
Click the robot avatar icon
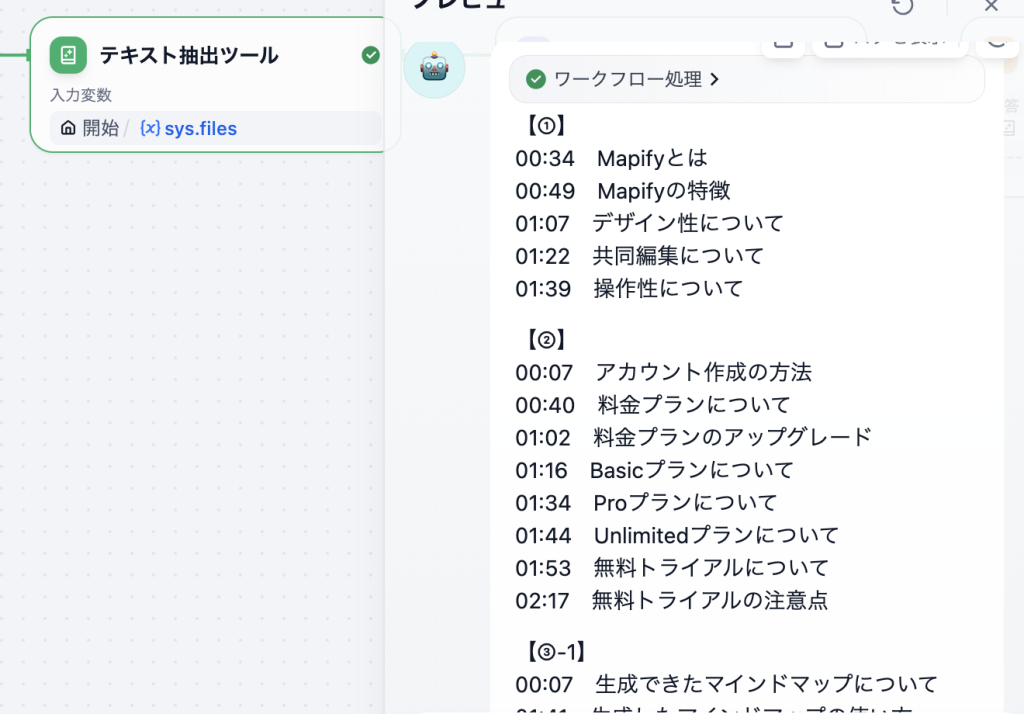(x=434, y=67)
